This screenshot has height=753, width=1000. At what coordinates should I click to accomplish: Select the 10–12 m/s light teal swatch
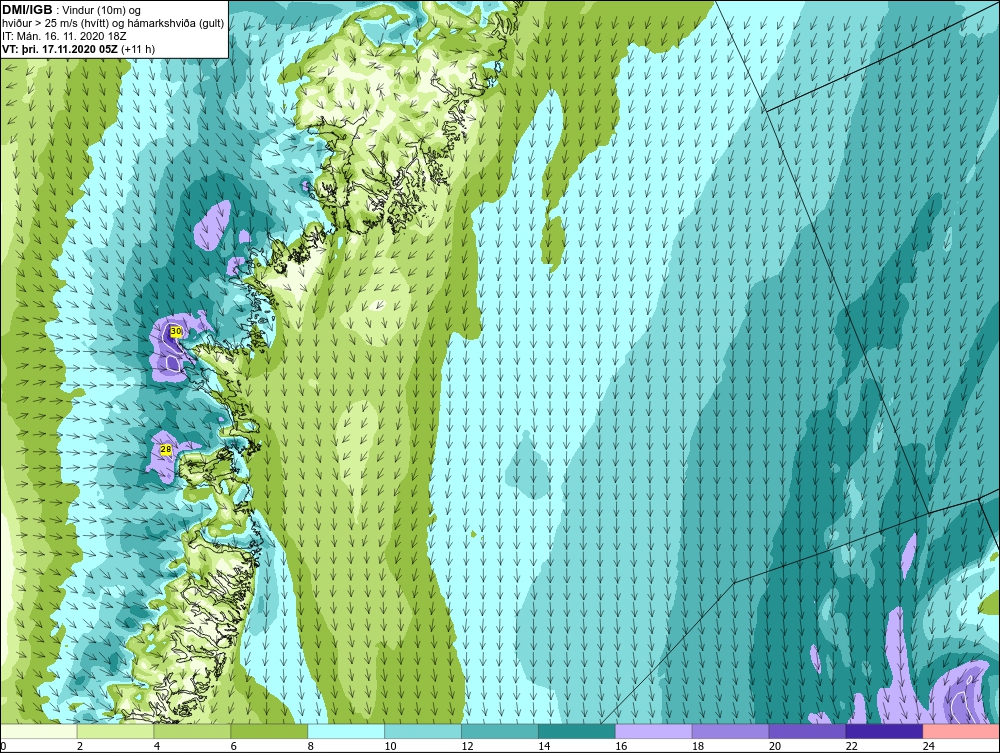(x=423, y=731)
